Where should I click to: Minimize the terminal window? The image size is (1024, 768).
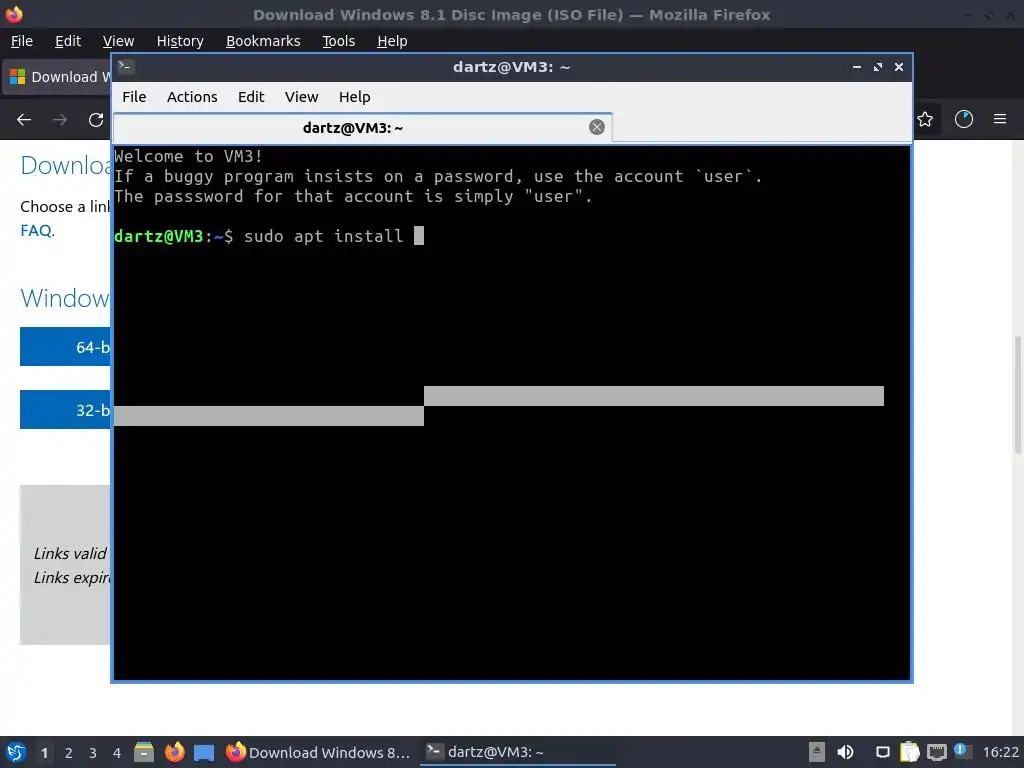[x=856, y=67]
